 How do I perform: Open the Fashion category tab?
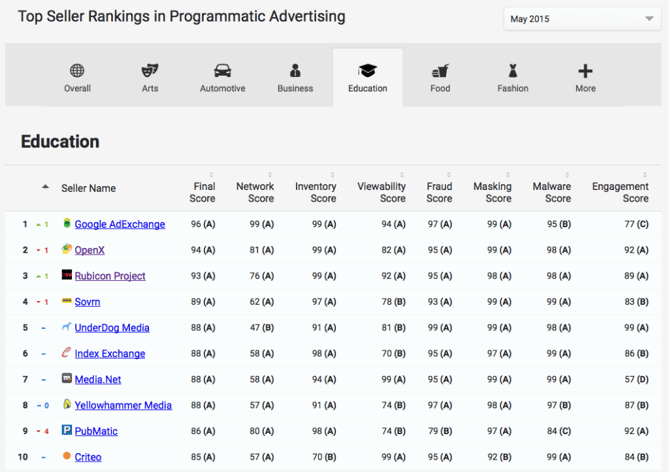(512, 78)
